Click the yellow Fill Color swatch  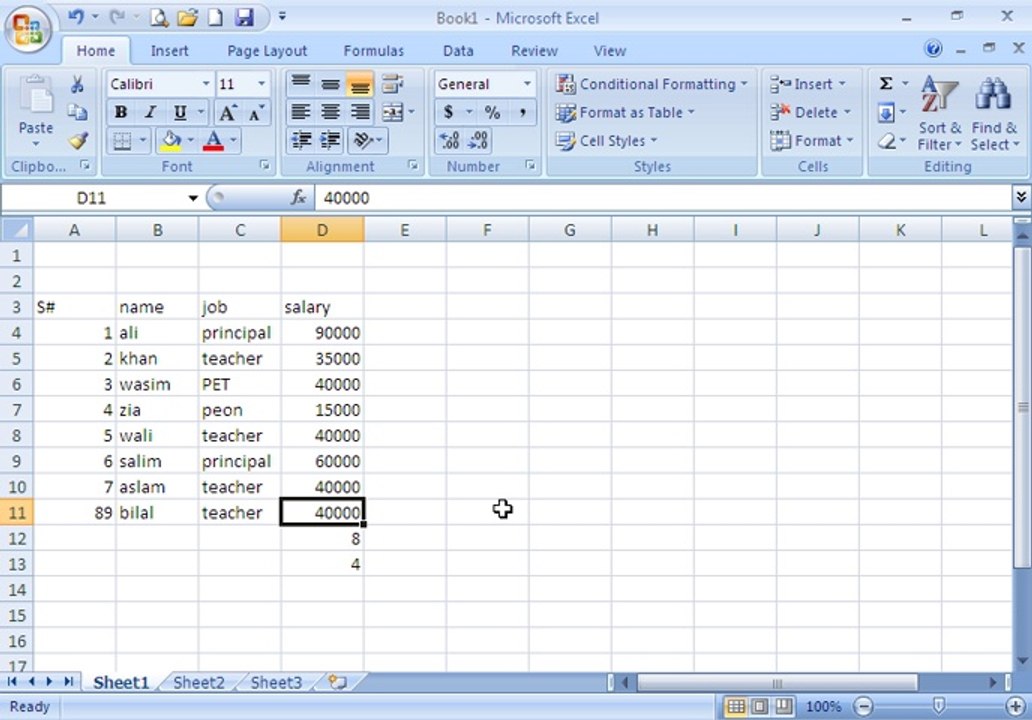pos(171,140)
